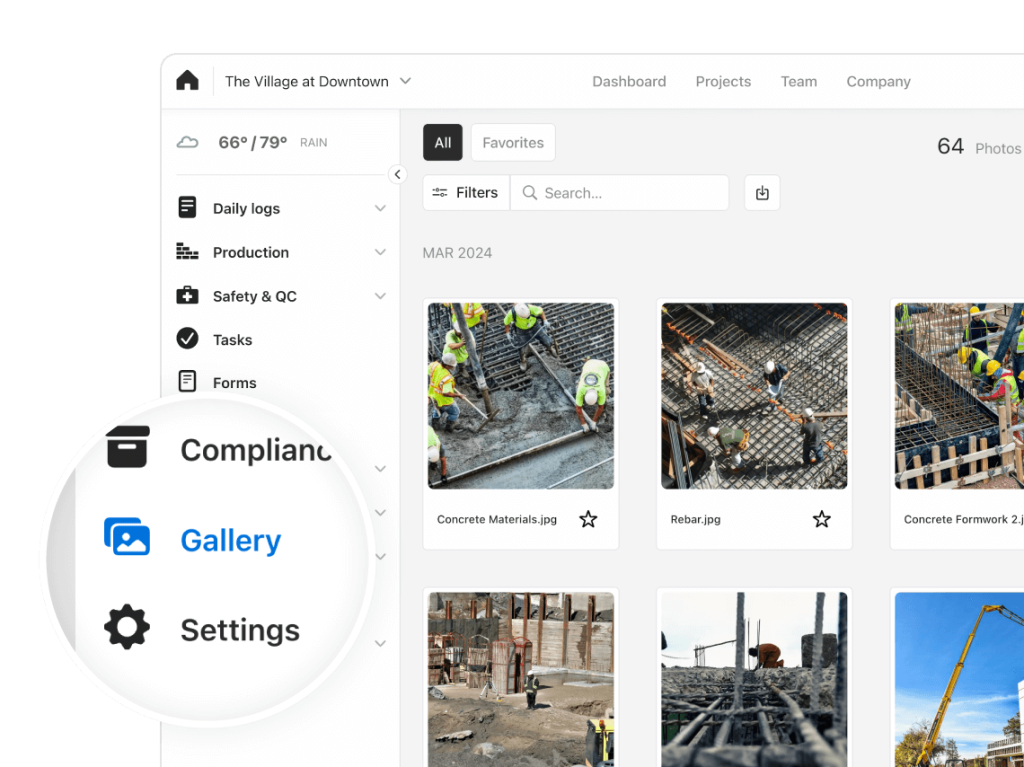Open the Rebar.jpg photo thumbnail
1024x767 pixels.
754,395
